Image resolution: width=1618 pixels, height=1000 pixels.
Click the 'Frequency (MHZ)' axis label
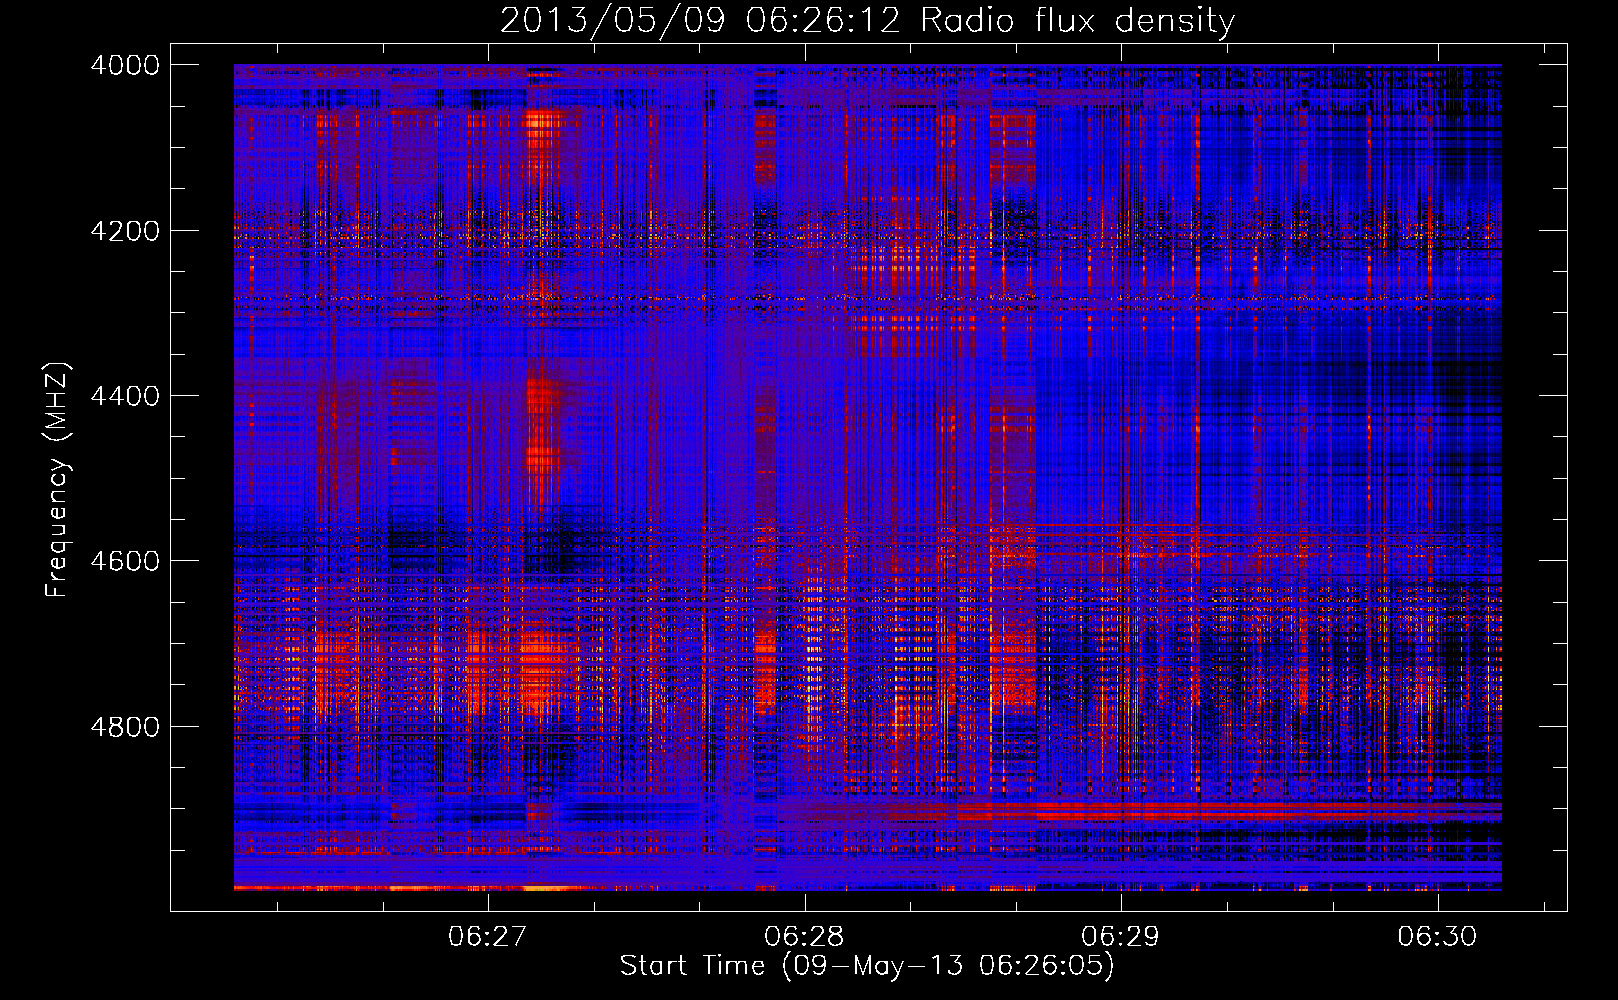57,480
